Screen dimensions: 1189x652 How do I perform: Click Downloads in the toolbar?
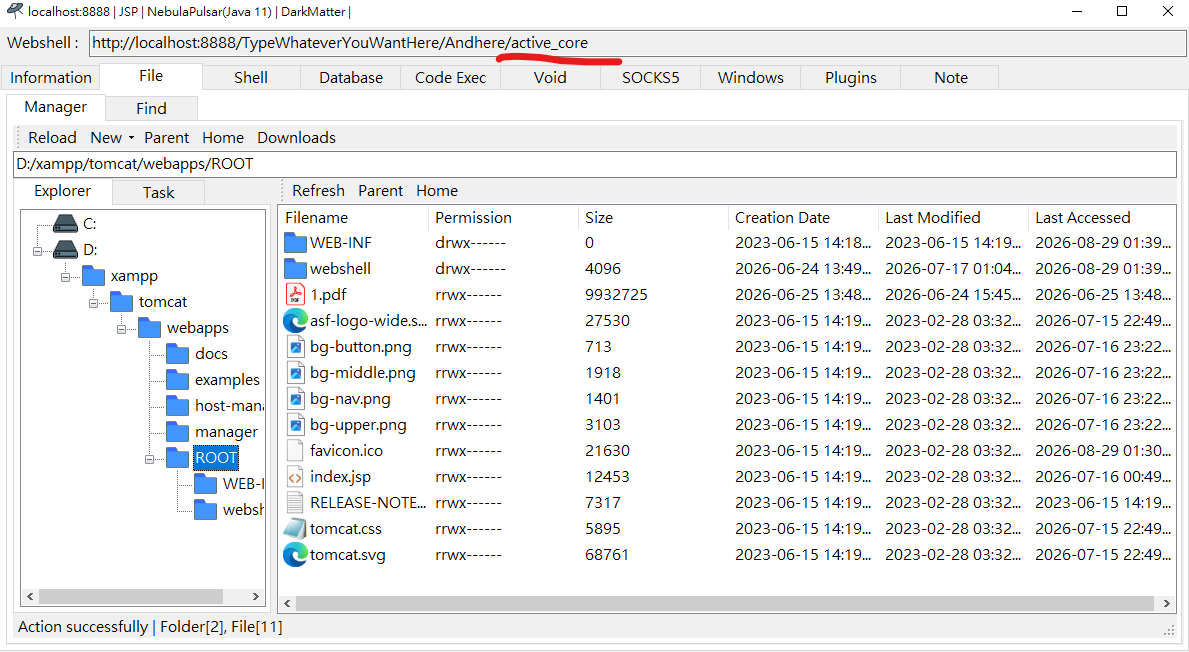[296, 137]
